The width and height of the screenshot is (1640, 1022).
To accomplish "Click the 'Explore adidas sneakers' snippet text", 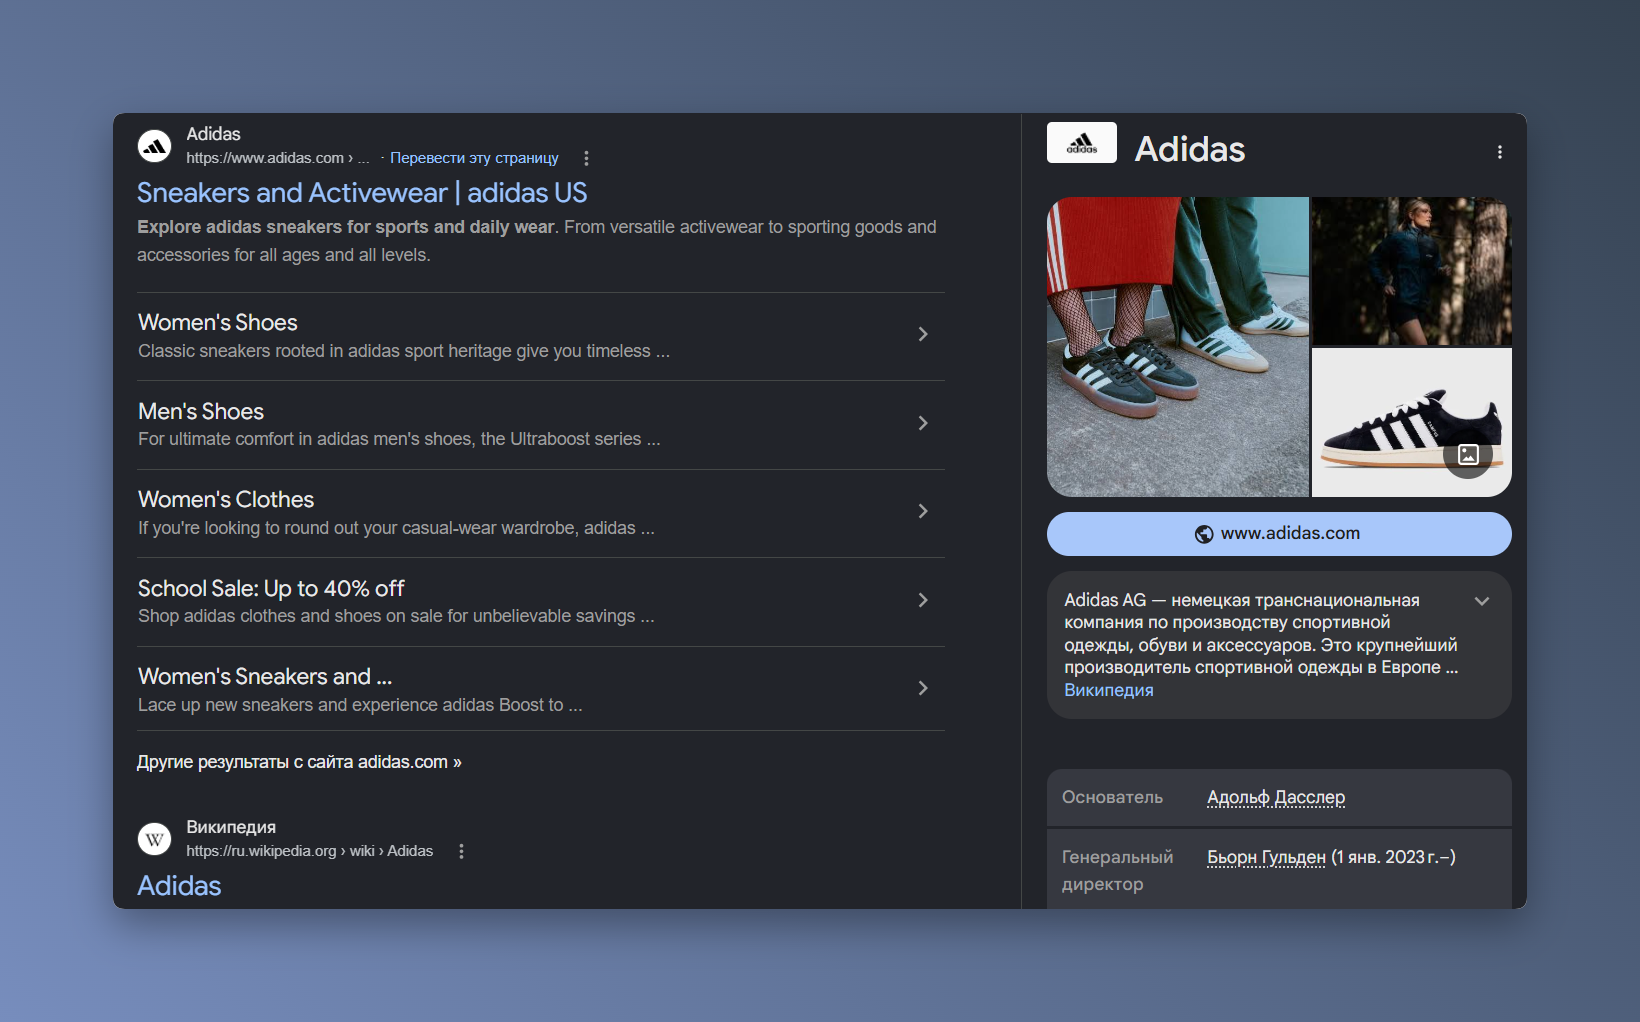I will click(537, 241).
